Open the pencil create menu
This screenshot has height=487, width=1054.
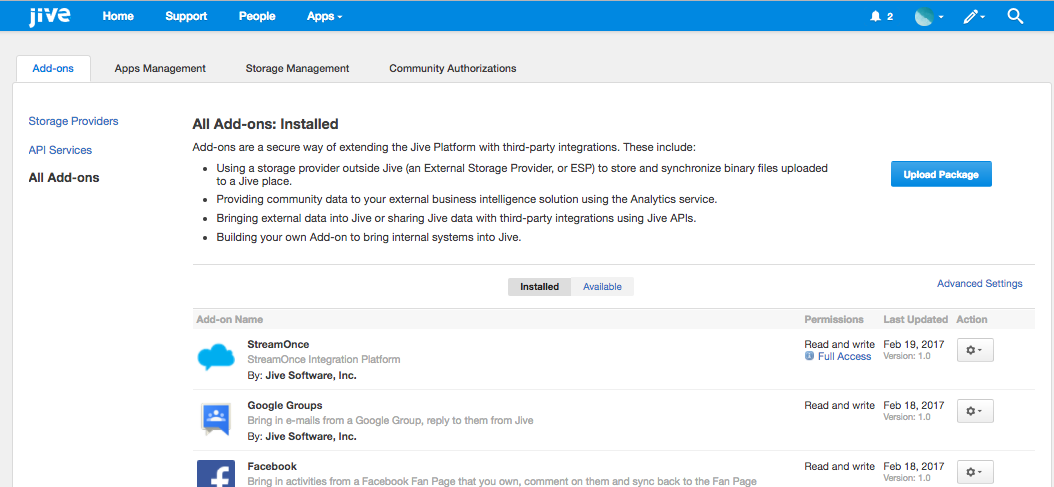click(x=973, y=16)
